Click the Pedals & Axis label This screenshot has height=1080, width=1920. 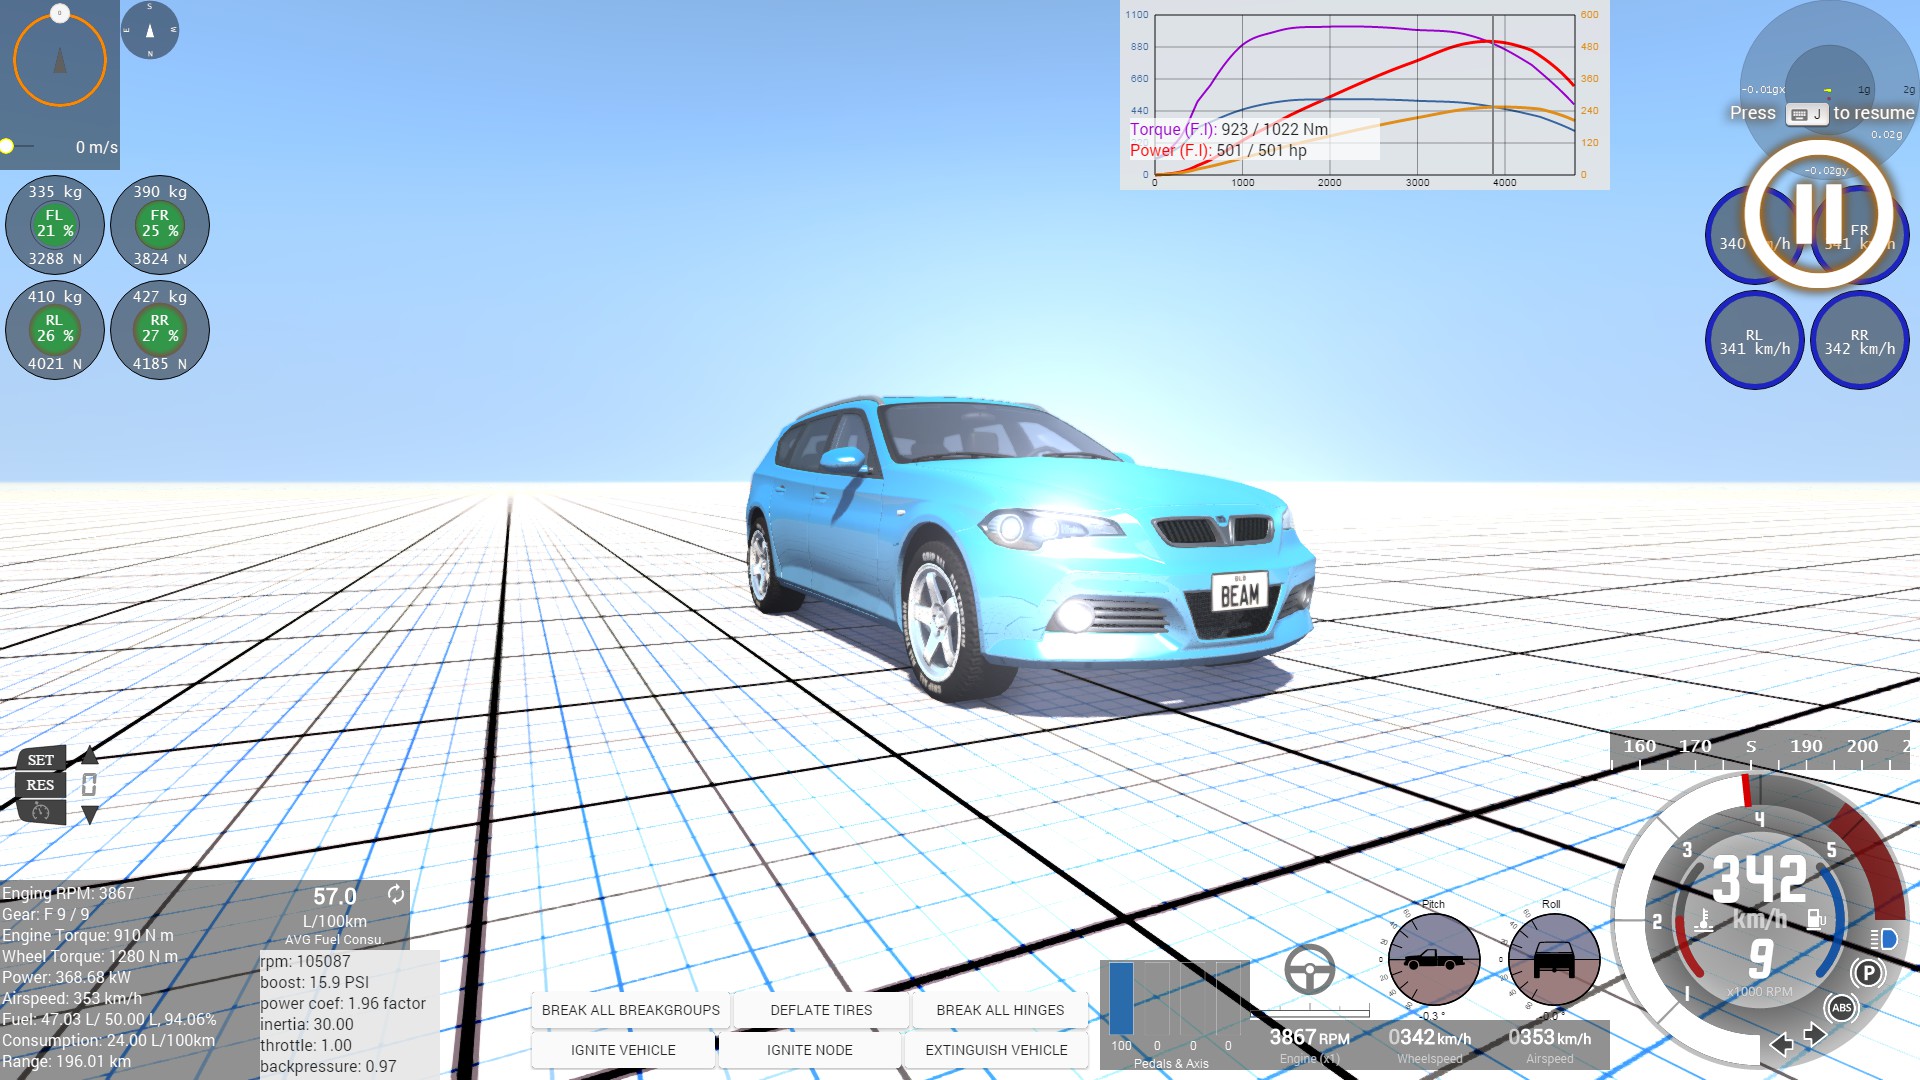pyautogui.click(x=1171, y=1063)
